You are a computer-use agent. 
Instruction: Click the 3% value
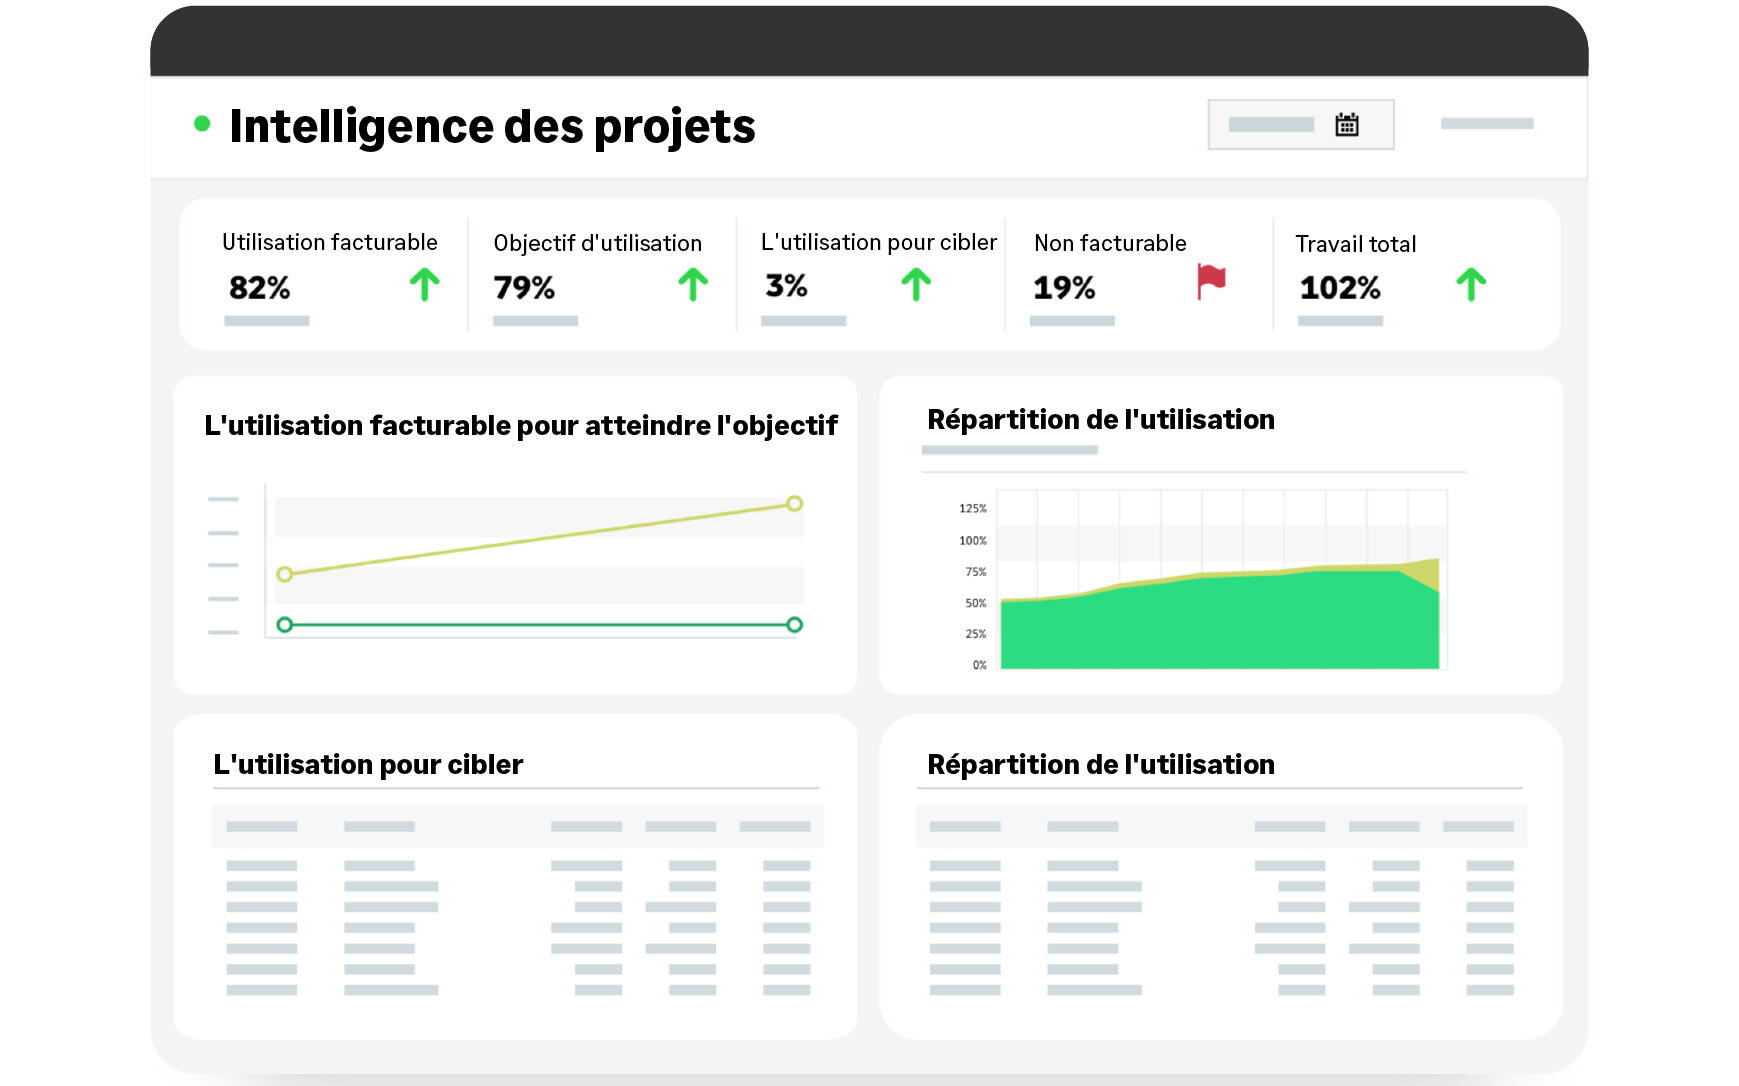coord(786,286)
